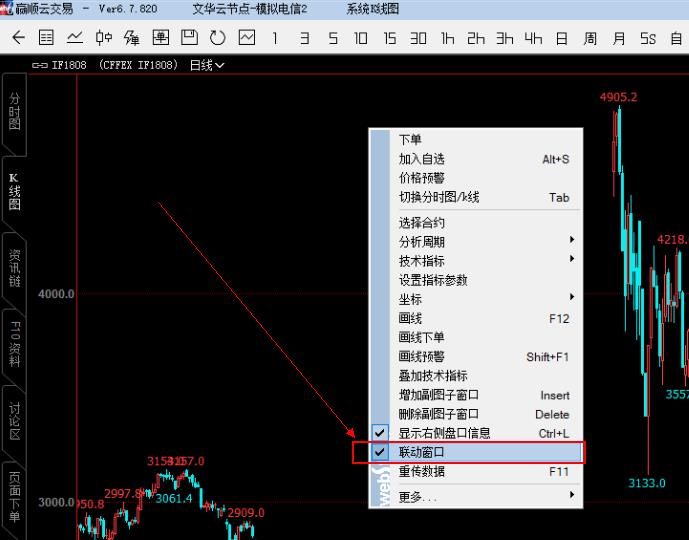Click the save disk toolbar icon
689x540 pixels.
point(189,38)
